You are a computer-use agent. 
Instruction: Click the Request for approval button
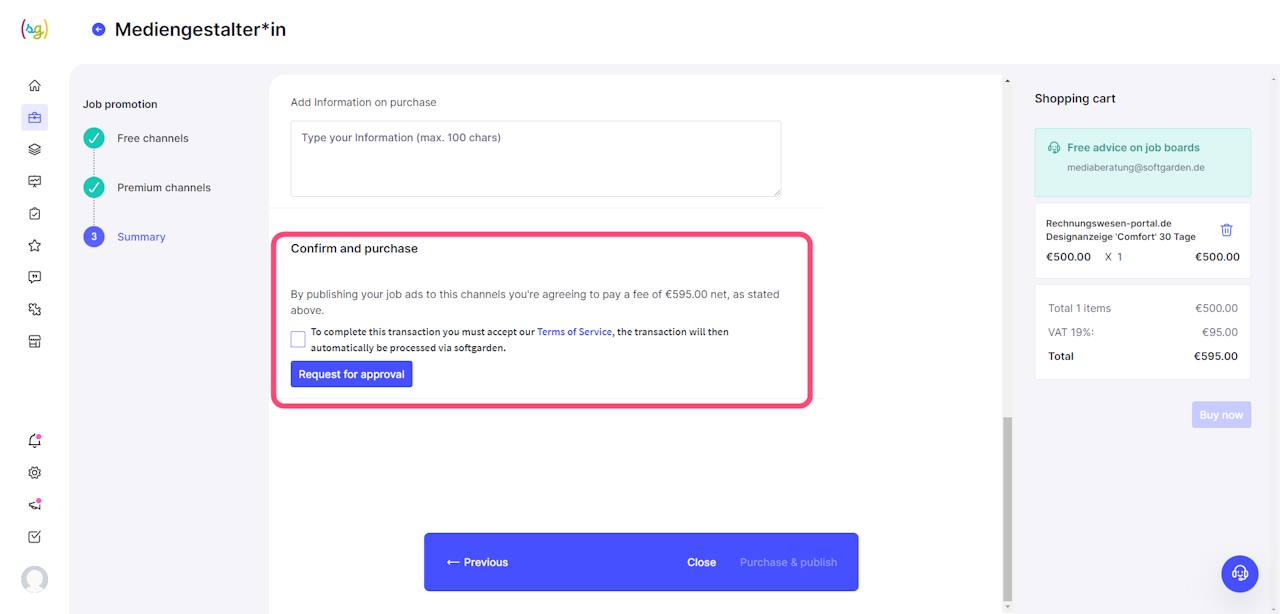click(351, 374)
